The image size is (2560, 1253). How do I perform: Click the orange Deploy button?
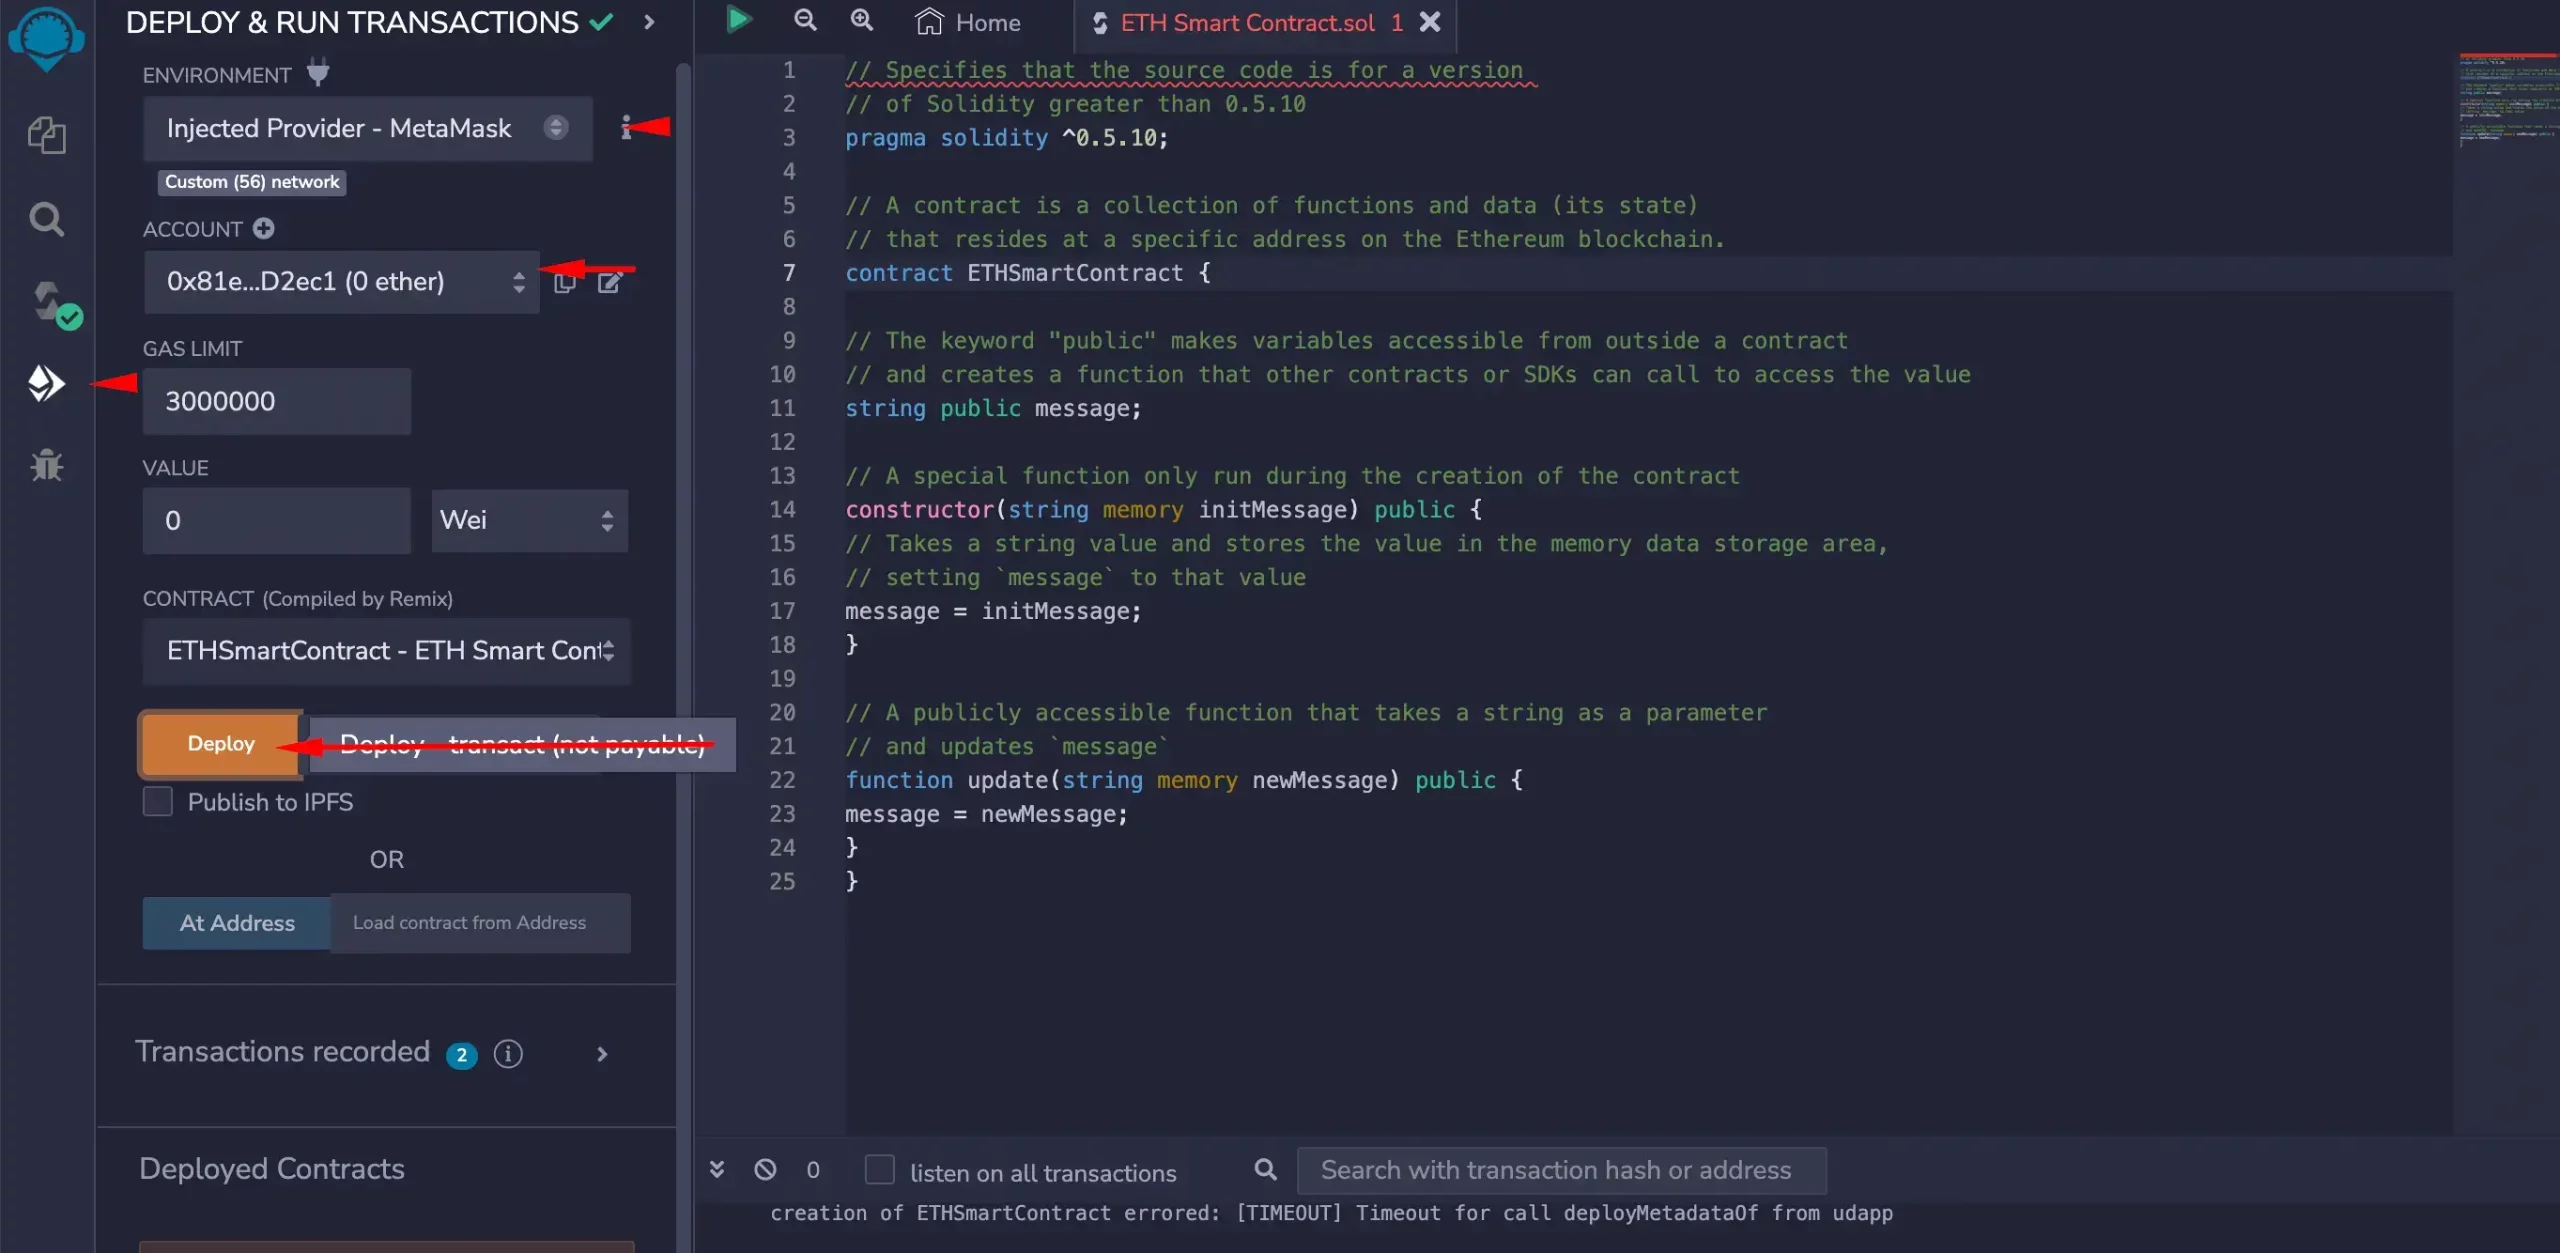point(221,744)
